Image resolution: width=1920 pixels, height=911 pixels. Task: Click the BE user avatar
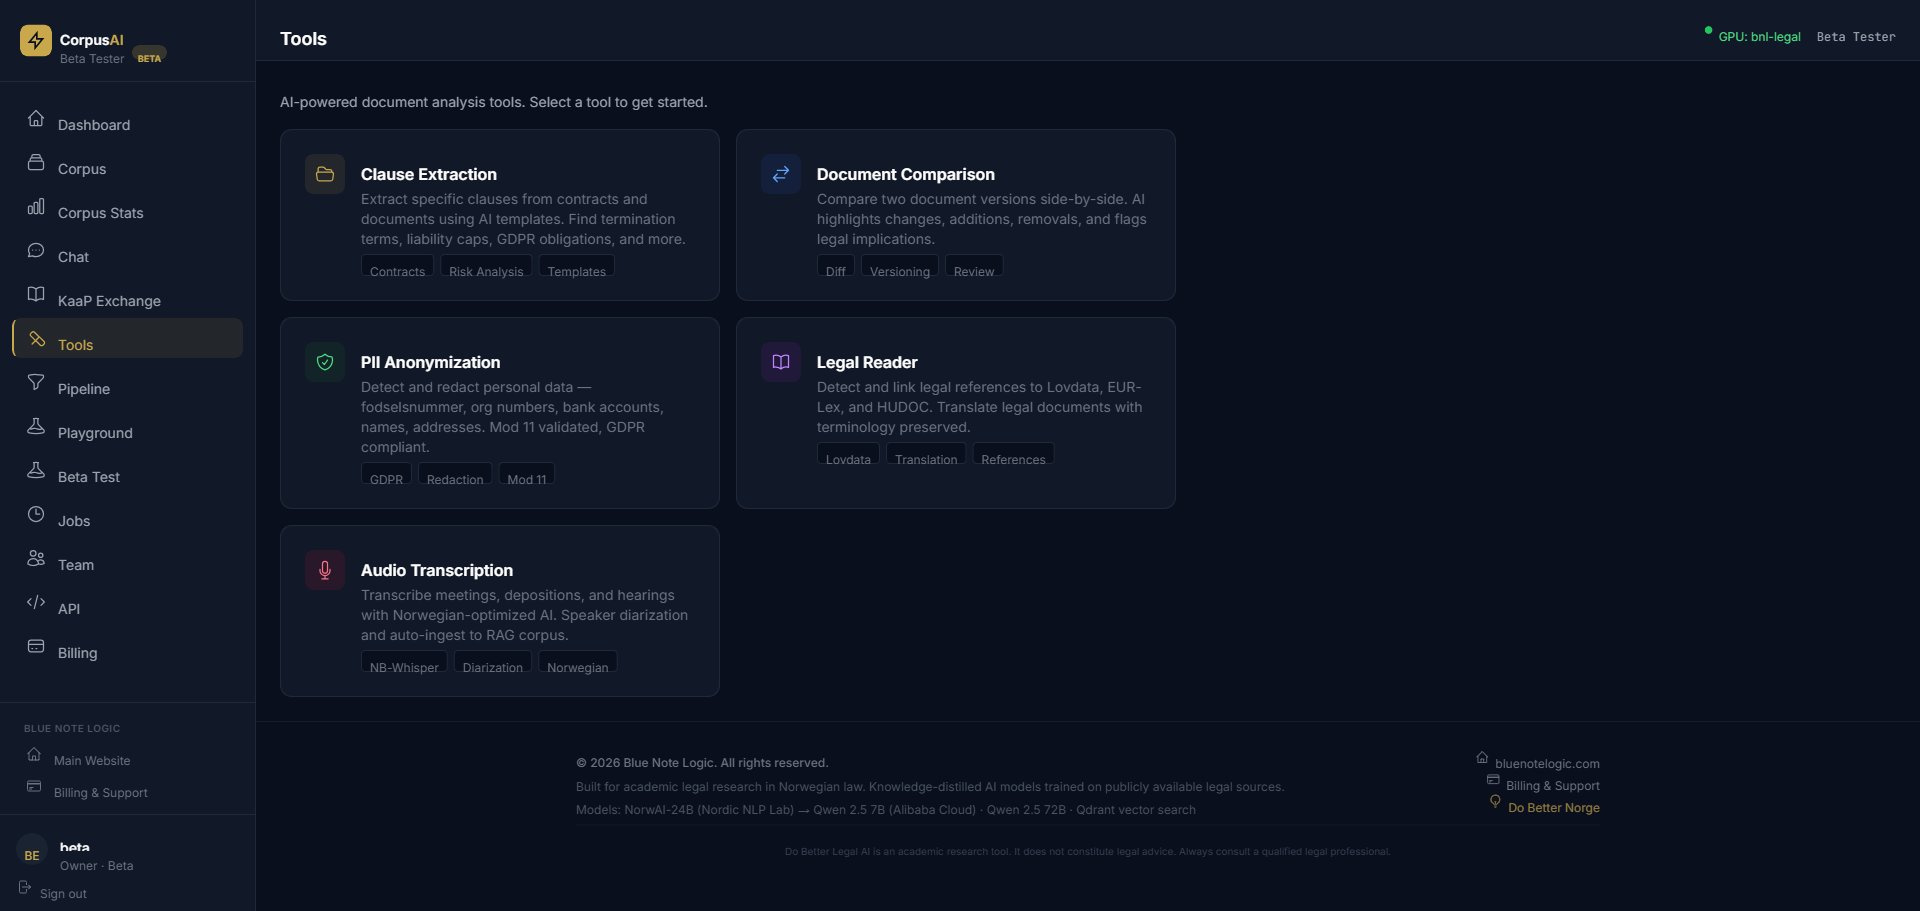(x=31, y=855)
